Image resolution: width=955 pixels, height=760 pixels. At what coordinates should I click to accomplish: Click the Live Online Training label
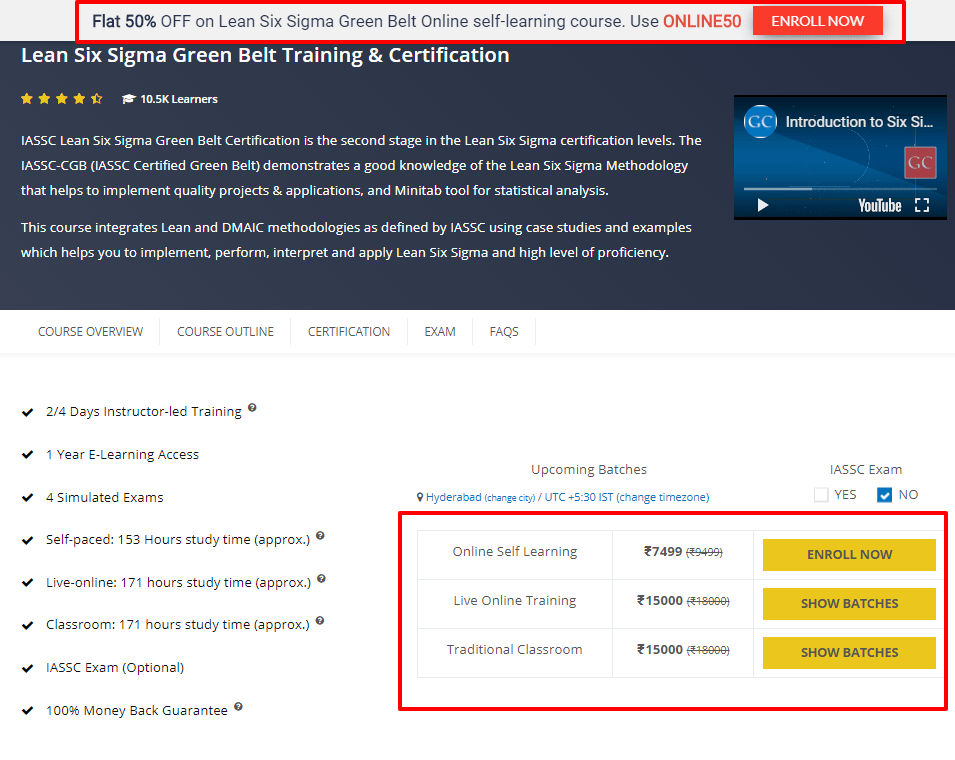515,600
